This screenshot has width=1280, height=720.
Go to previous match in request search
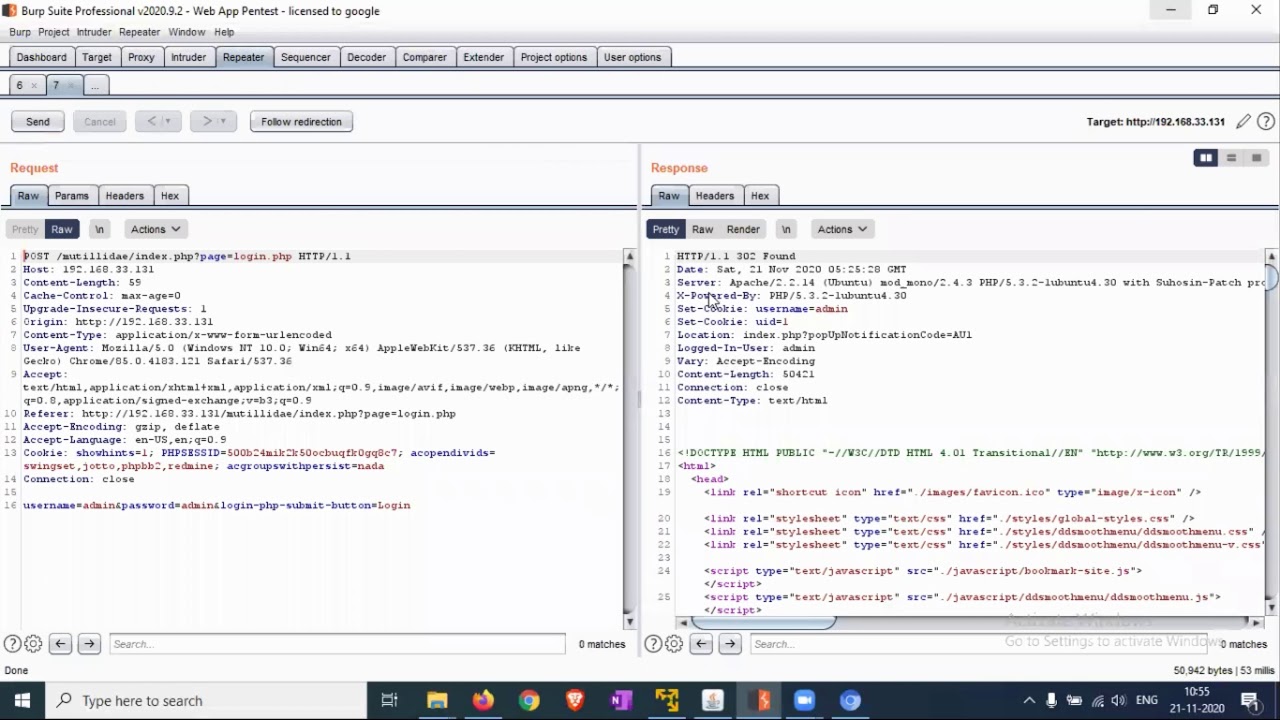(x=60, y=644)
